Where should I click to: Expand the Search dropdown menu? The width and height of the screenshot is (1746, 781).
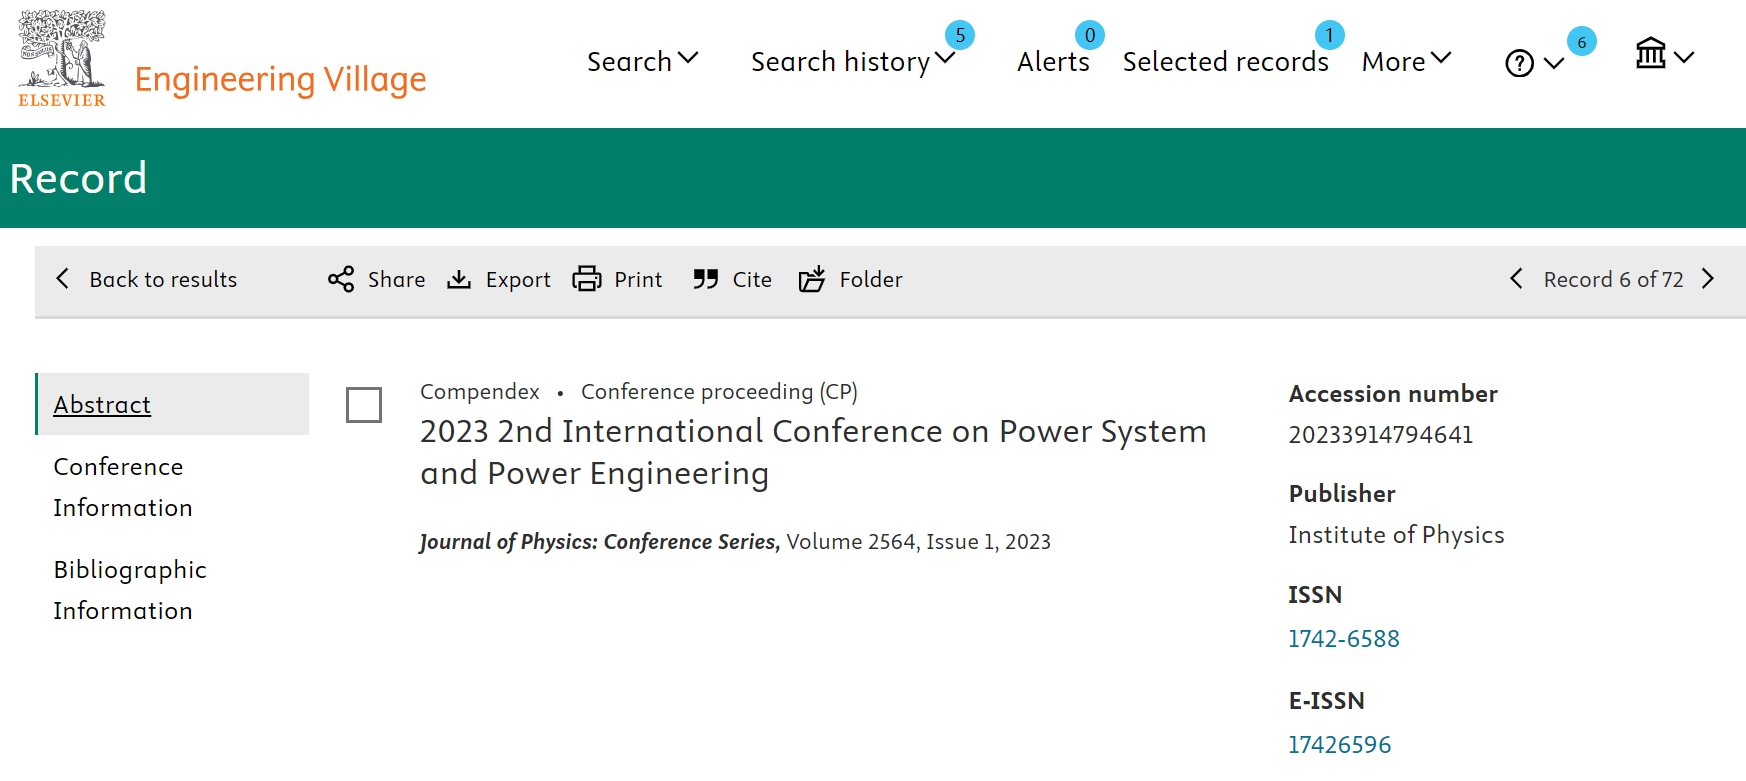(642, 61)
